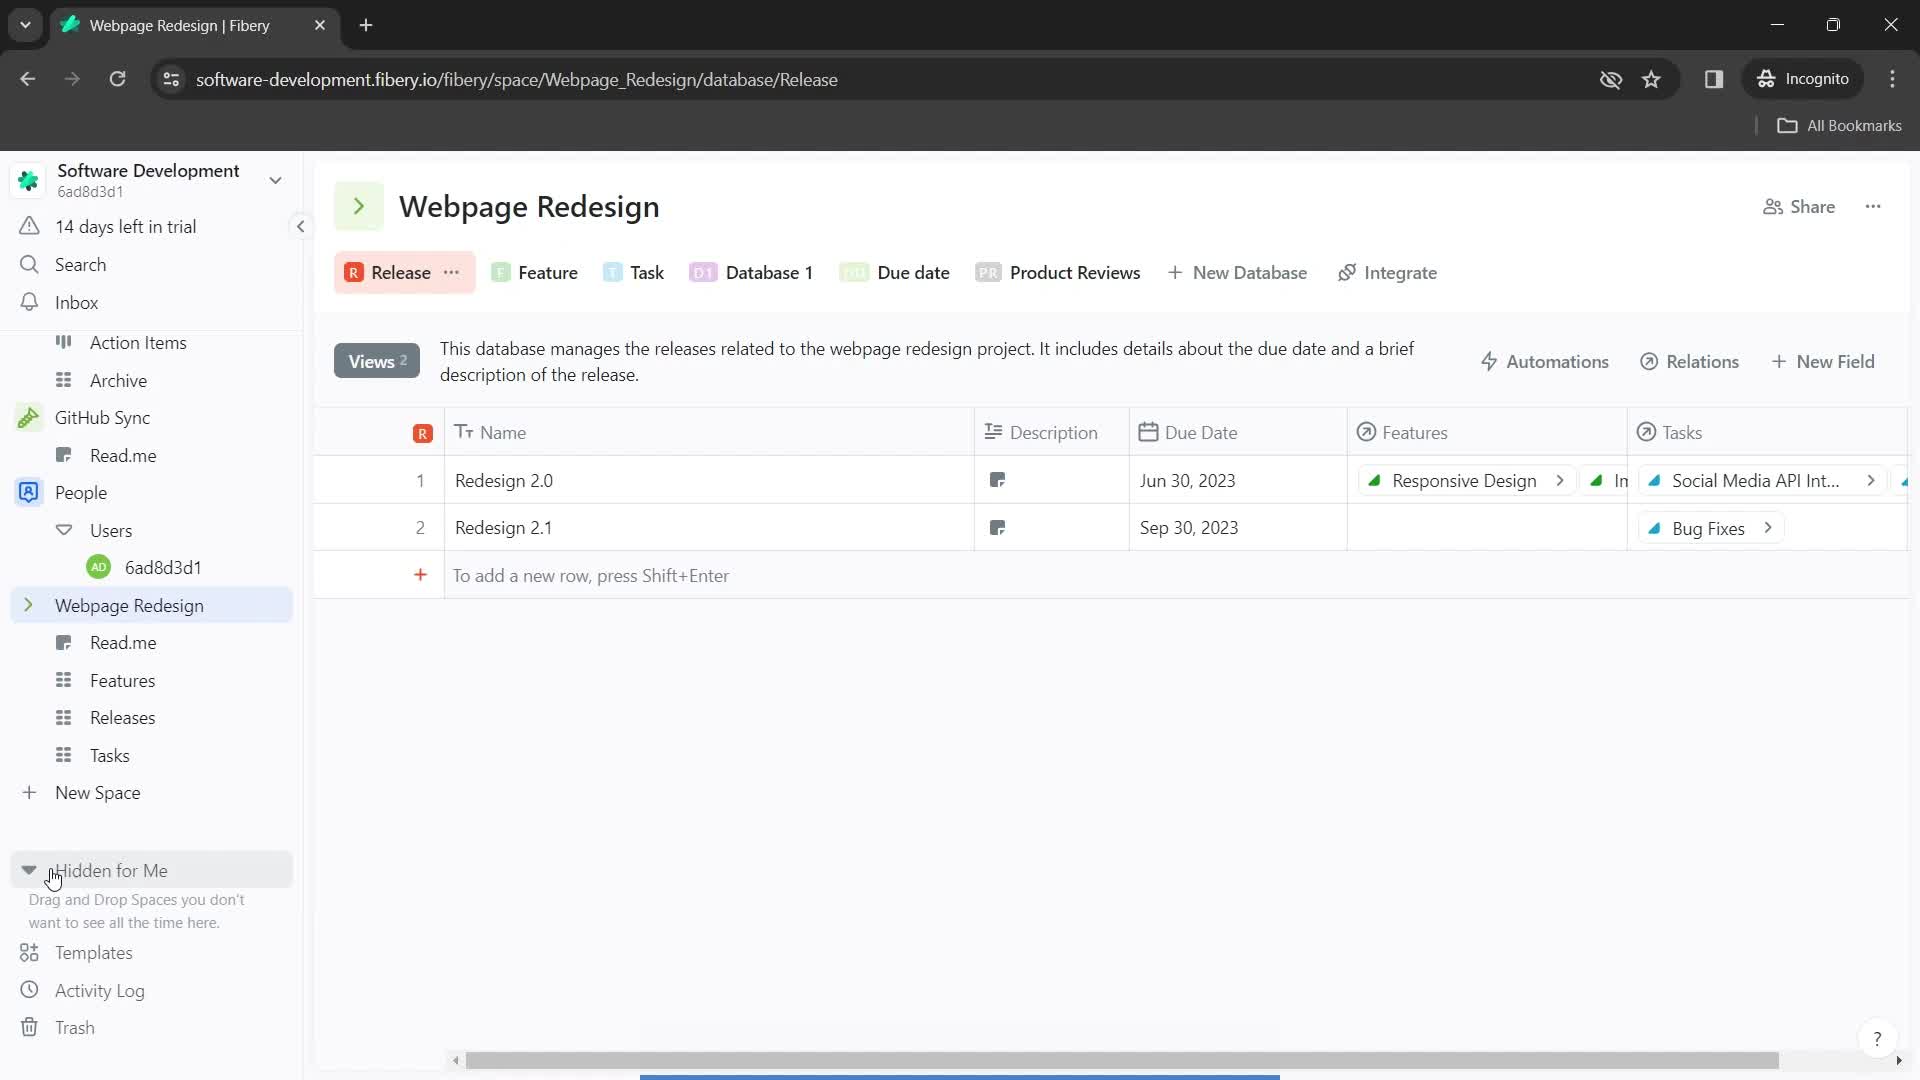Click Add new row button
The height and width of the screenshot is (1080, 1920).
click(421, 575)
